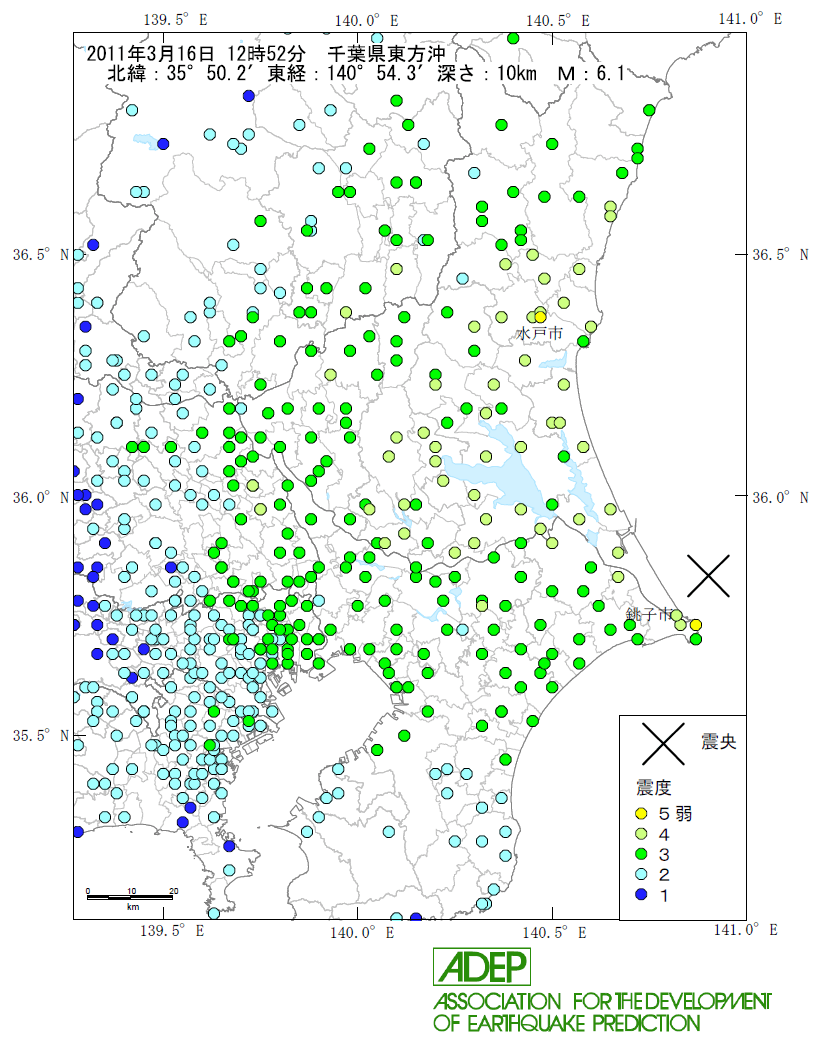Click the 千葉県東方沖 location title
Screen dimensions: 822x1043
(386, 53)
